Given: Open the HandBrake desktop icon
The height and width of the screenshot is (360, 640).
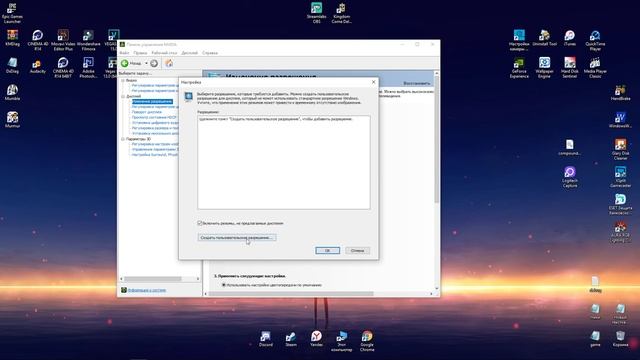Looking at the screenshot, I should pyautogui.click(x=620, y=93).
